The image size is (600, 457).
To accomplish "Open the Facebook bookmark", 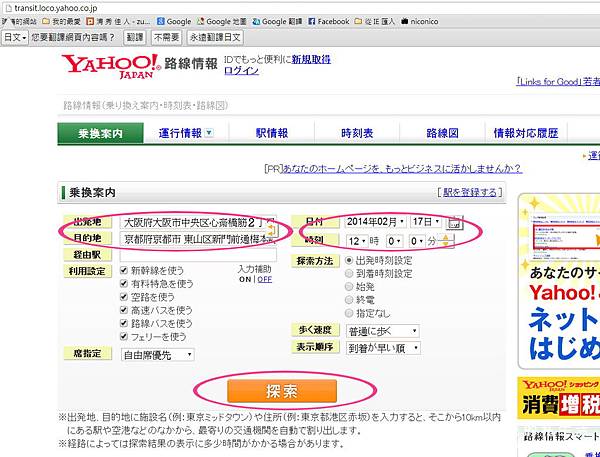I will coord(329,21).
